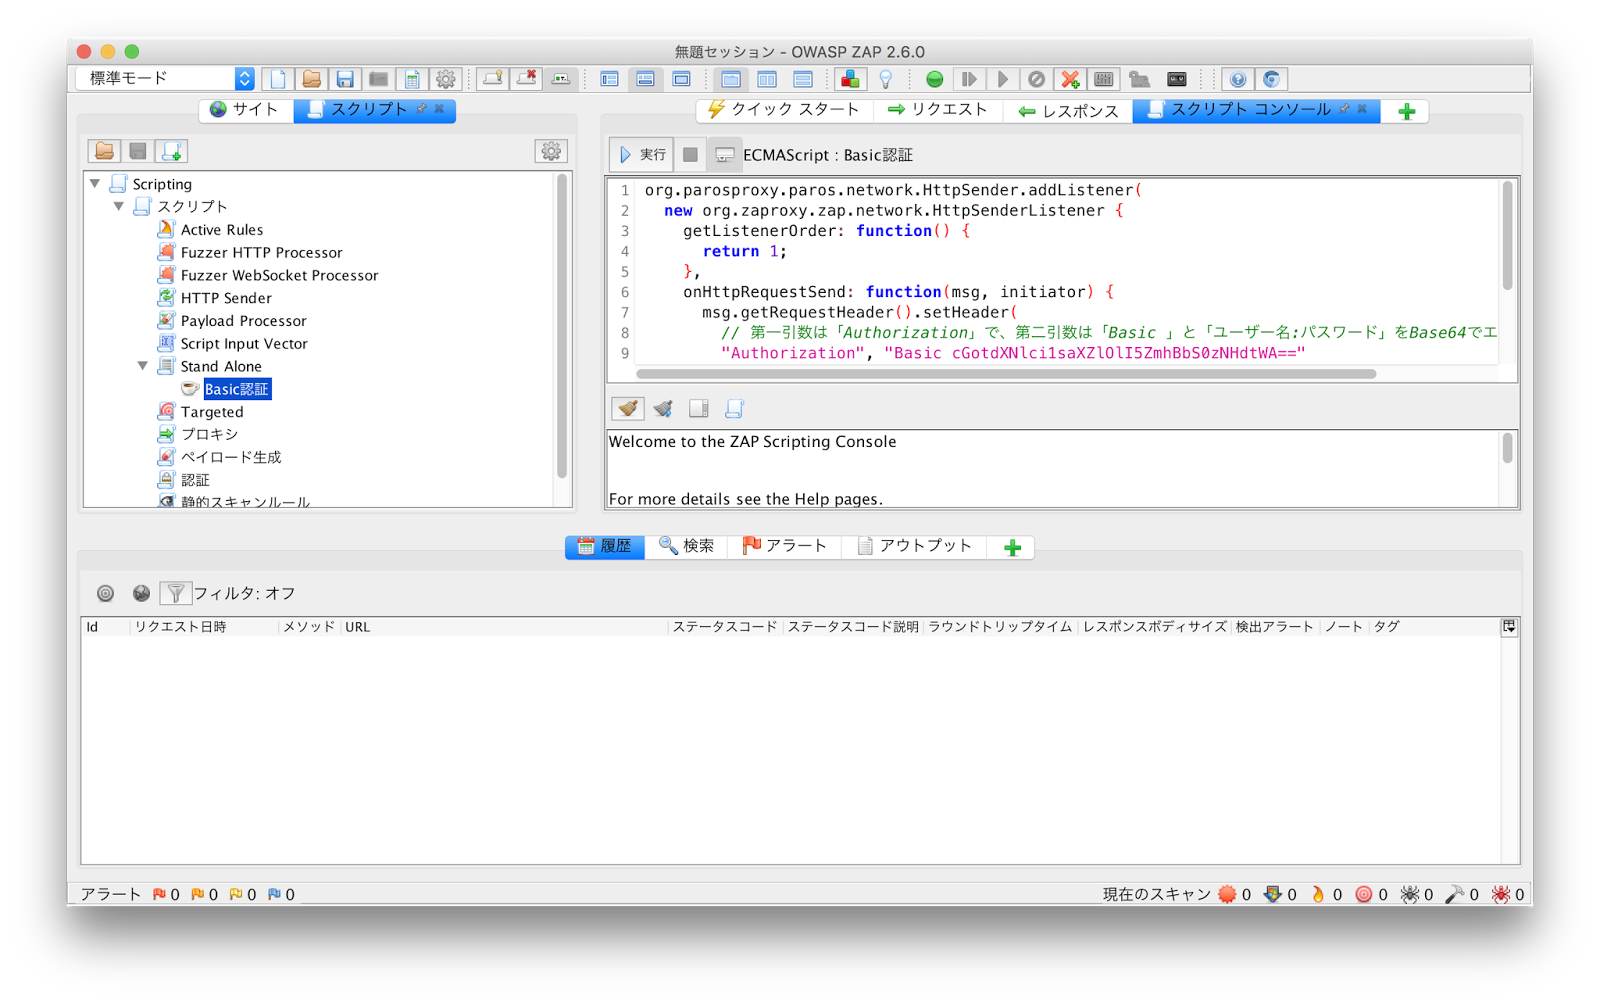Image resolution: width=1600 pixels, height=1002 pixels.
Task: Enable the script with the ECMAScript toggle icon
Action: tap(725, 155)
